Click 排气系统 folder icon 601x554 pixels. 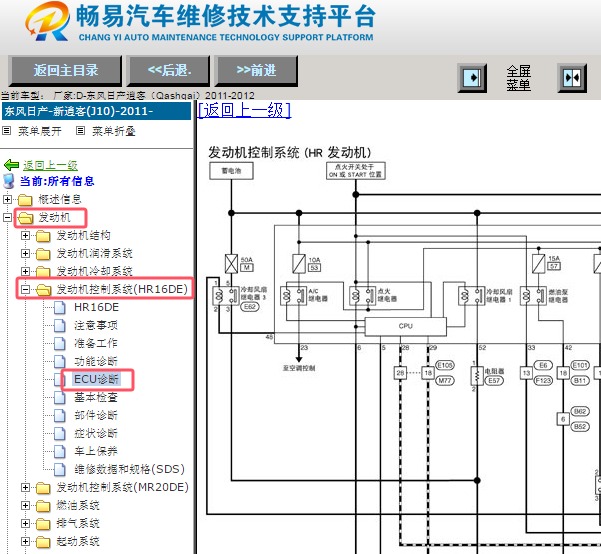pyautogui.click(x=43, y=524)
